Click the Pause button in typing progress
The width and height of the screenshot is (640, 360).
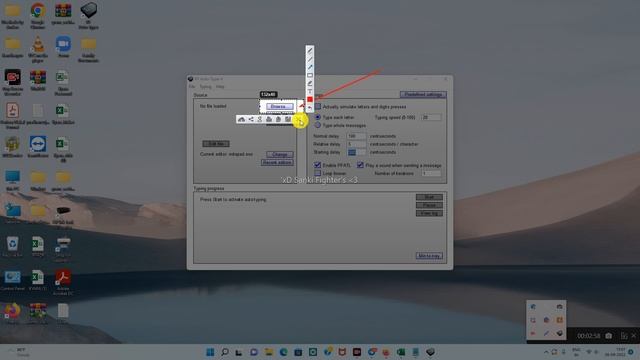click(429, 205)
